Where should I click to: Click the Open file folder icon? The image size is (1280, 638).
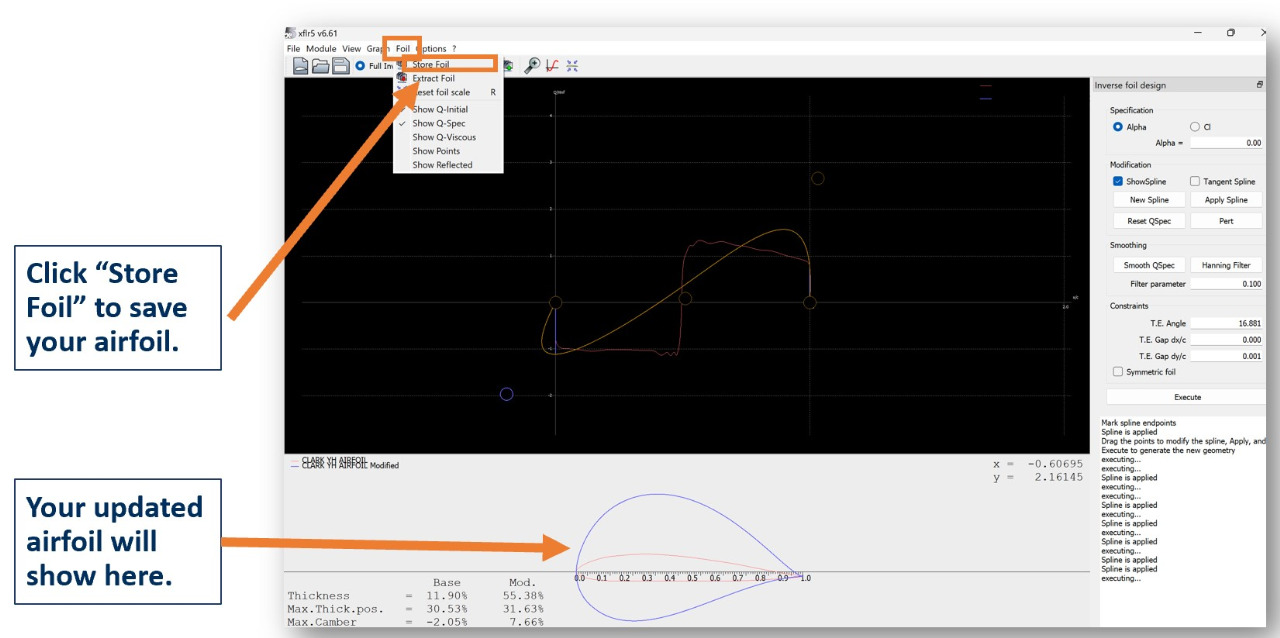[320, 66]
